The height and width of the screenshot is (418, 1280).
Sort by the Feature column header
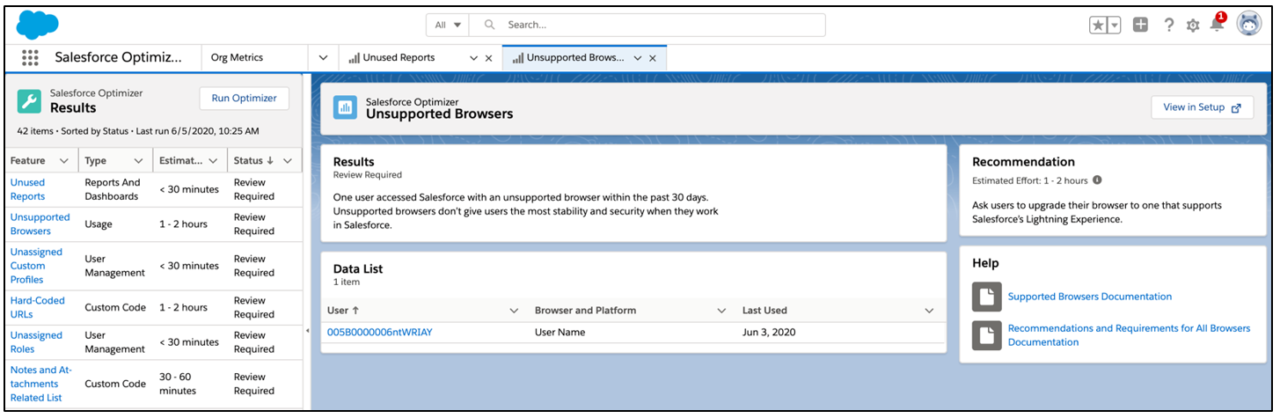[x=28, y=160]
